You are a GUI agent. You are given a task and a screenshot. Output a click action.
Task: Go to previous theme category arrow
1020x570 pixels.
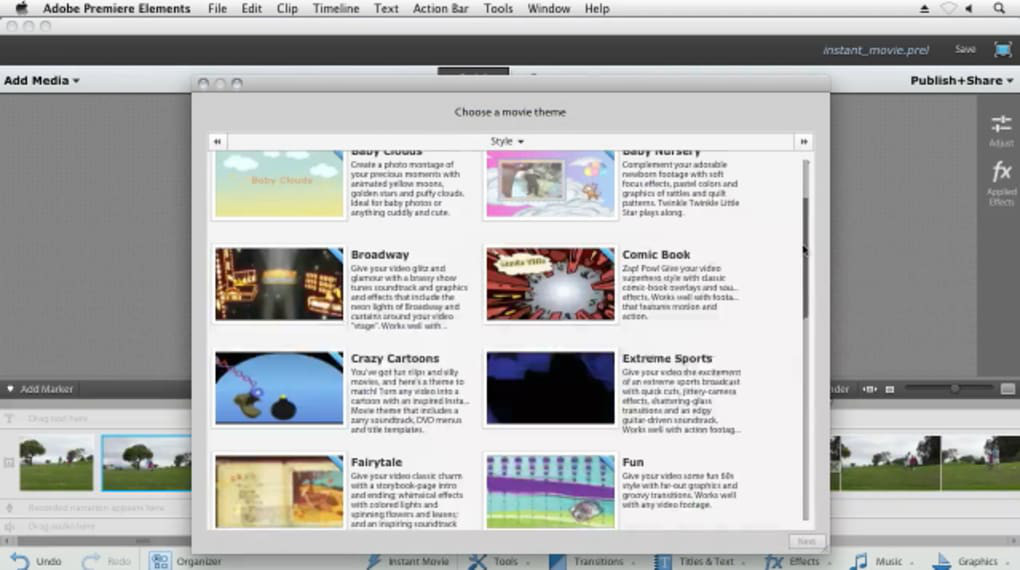pos(217,141)
